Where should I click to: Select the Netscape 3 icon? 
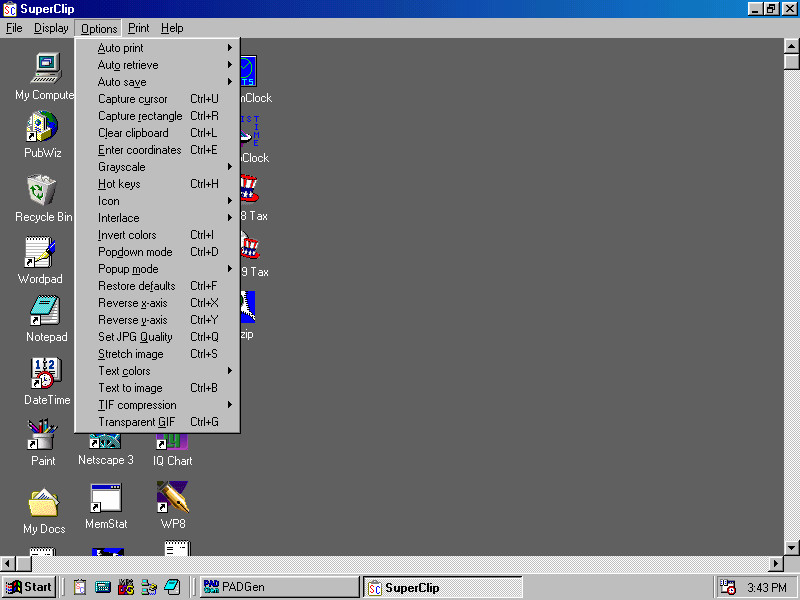[x=106, y=442]
